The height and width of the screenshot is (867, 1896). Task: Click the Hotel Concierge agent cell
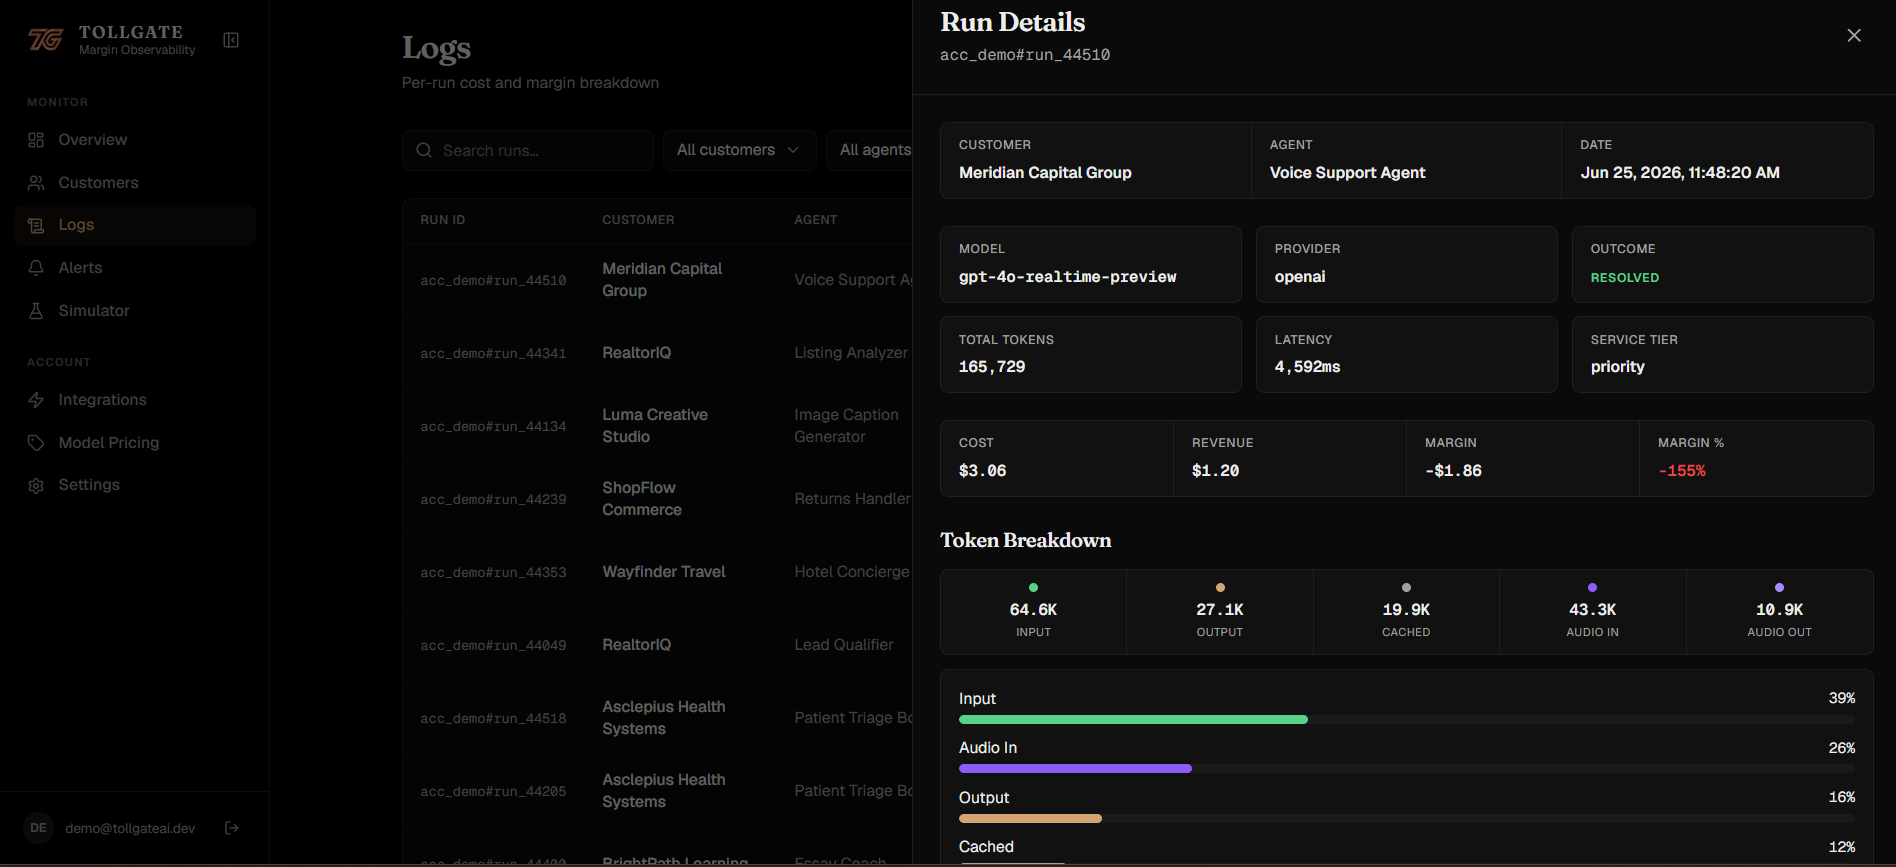(852, 572)
